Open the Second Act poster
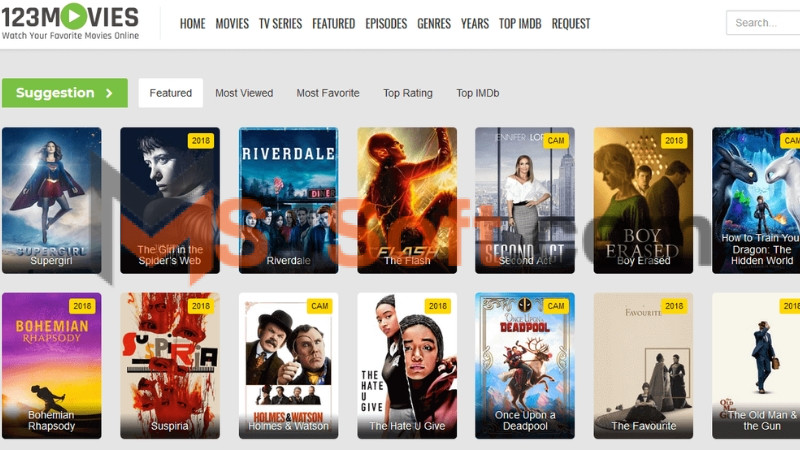Screen dimensions: 800x450 pyautogui.click(x=525, y=201)
